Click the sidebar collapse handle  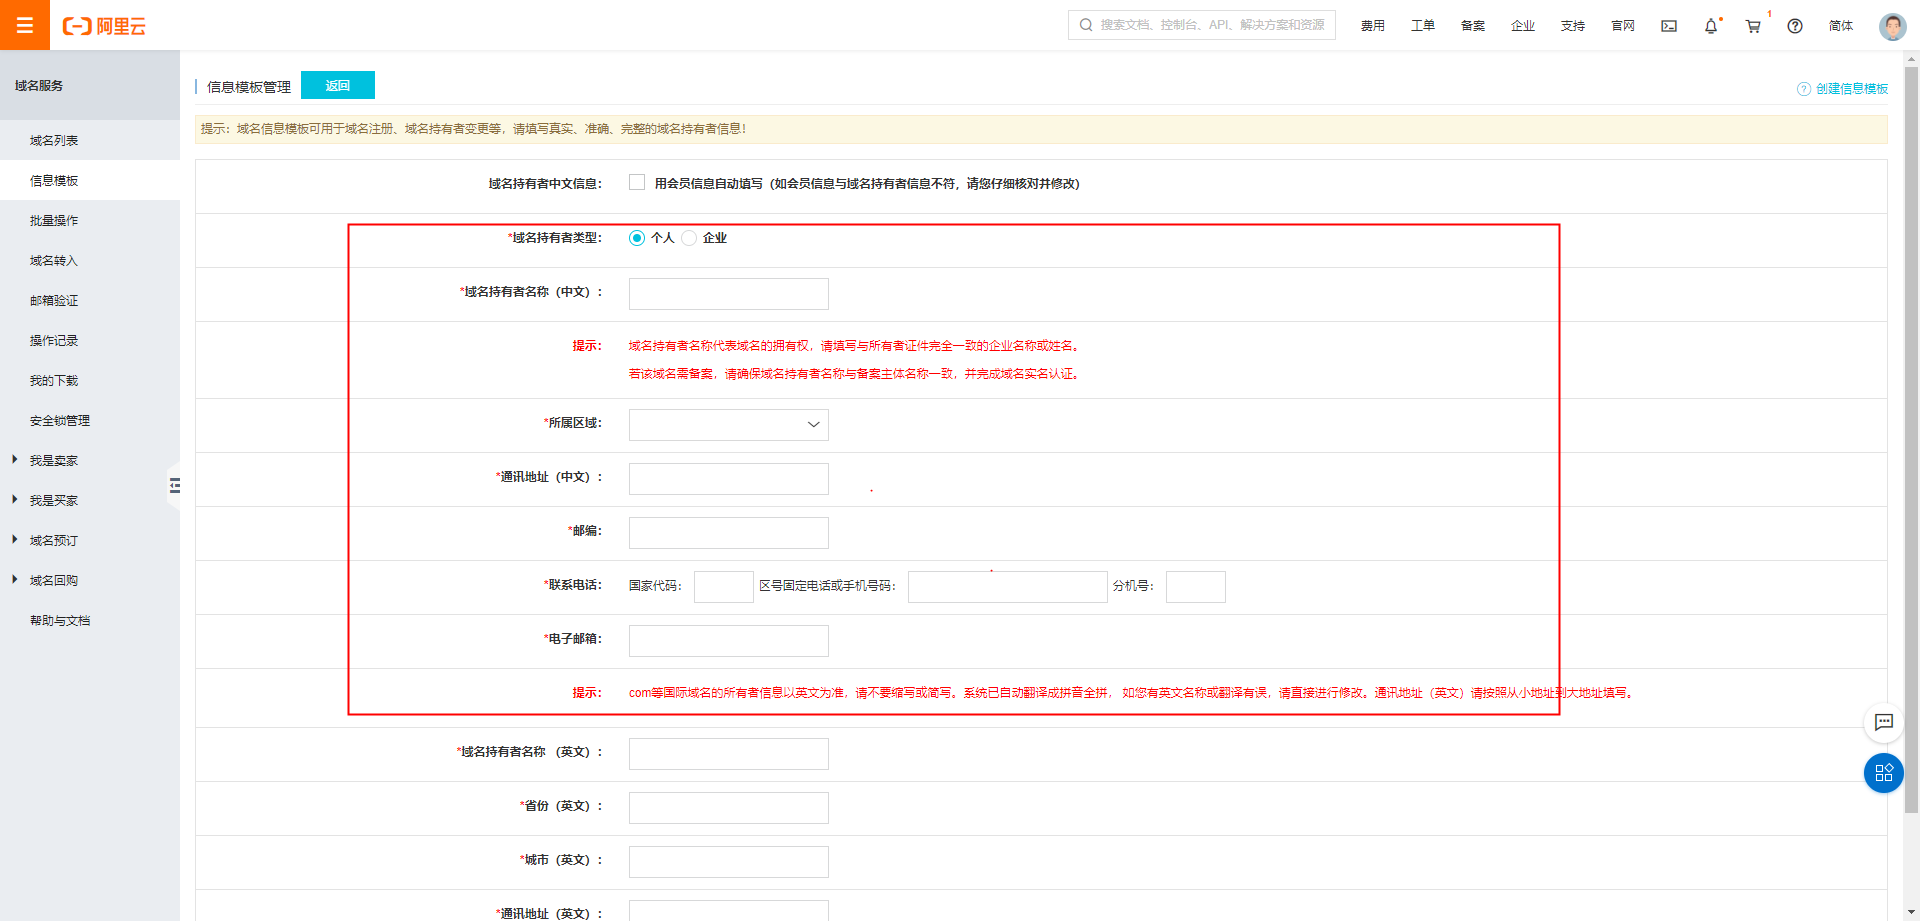tap(175, 485)
